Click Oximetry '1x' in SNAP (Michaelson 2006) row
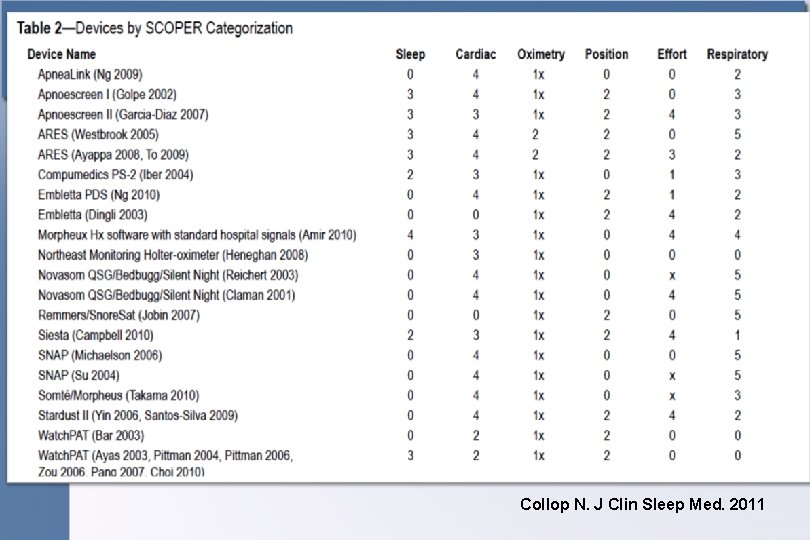The width and height of the screenshot is (810, 540). [x=538, y=356]
